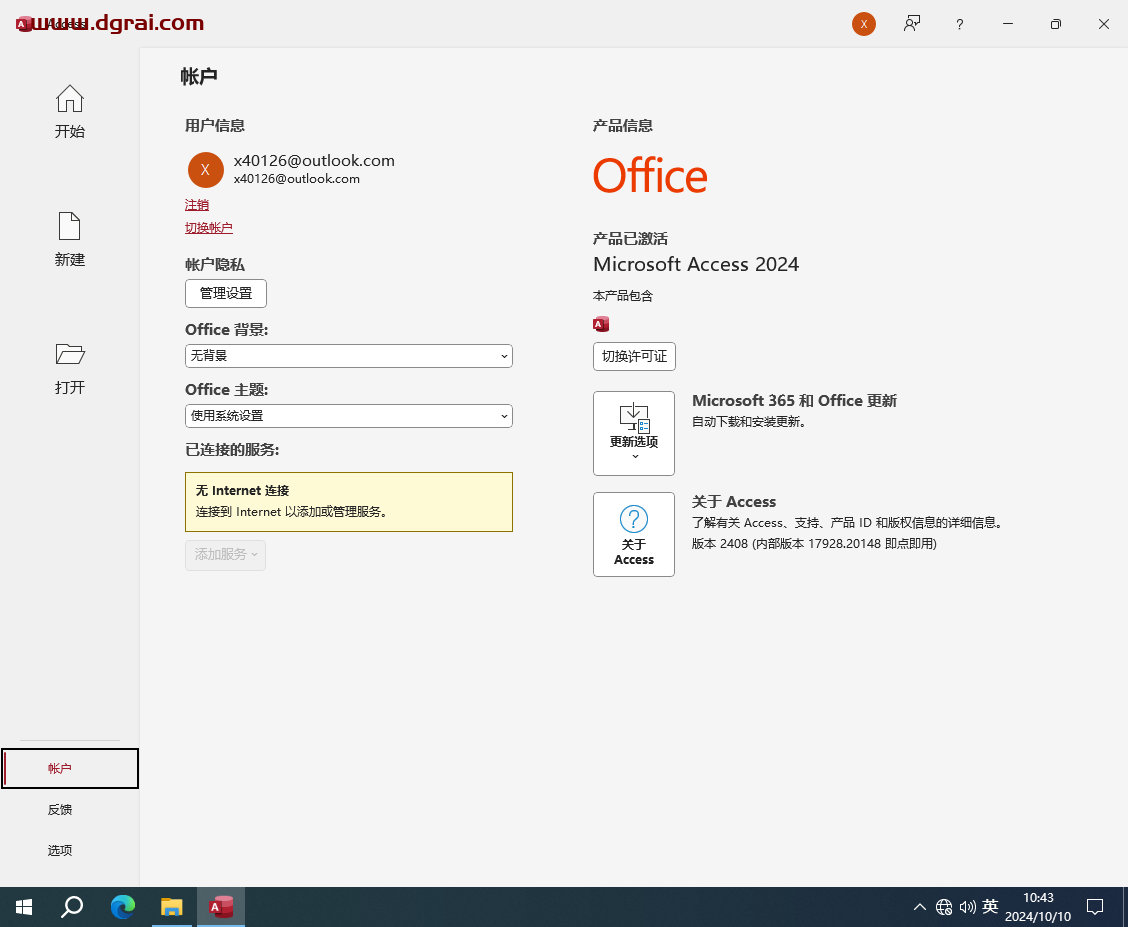Viewport: 1128px width, 927px height.
Task: Click the network globe tray icon
Action: click(x=944, y=907)
